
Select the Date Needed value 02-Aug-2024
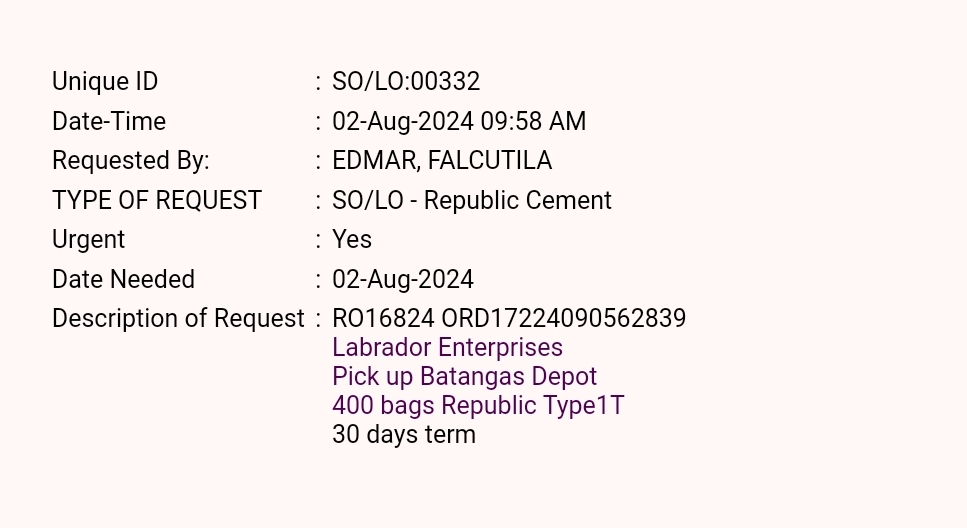click(403, 279)
